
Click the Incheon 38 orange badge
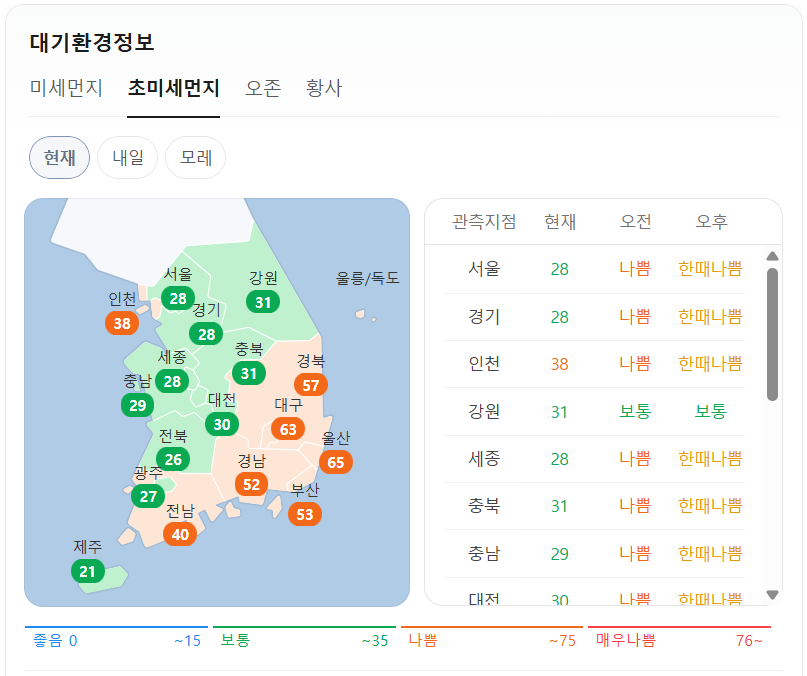122,323
